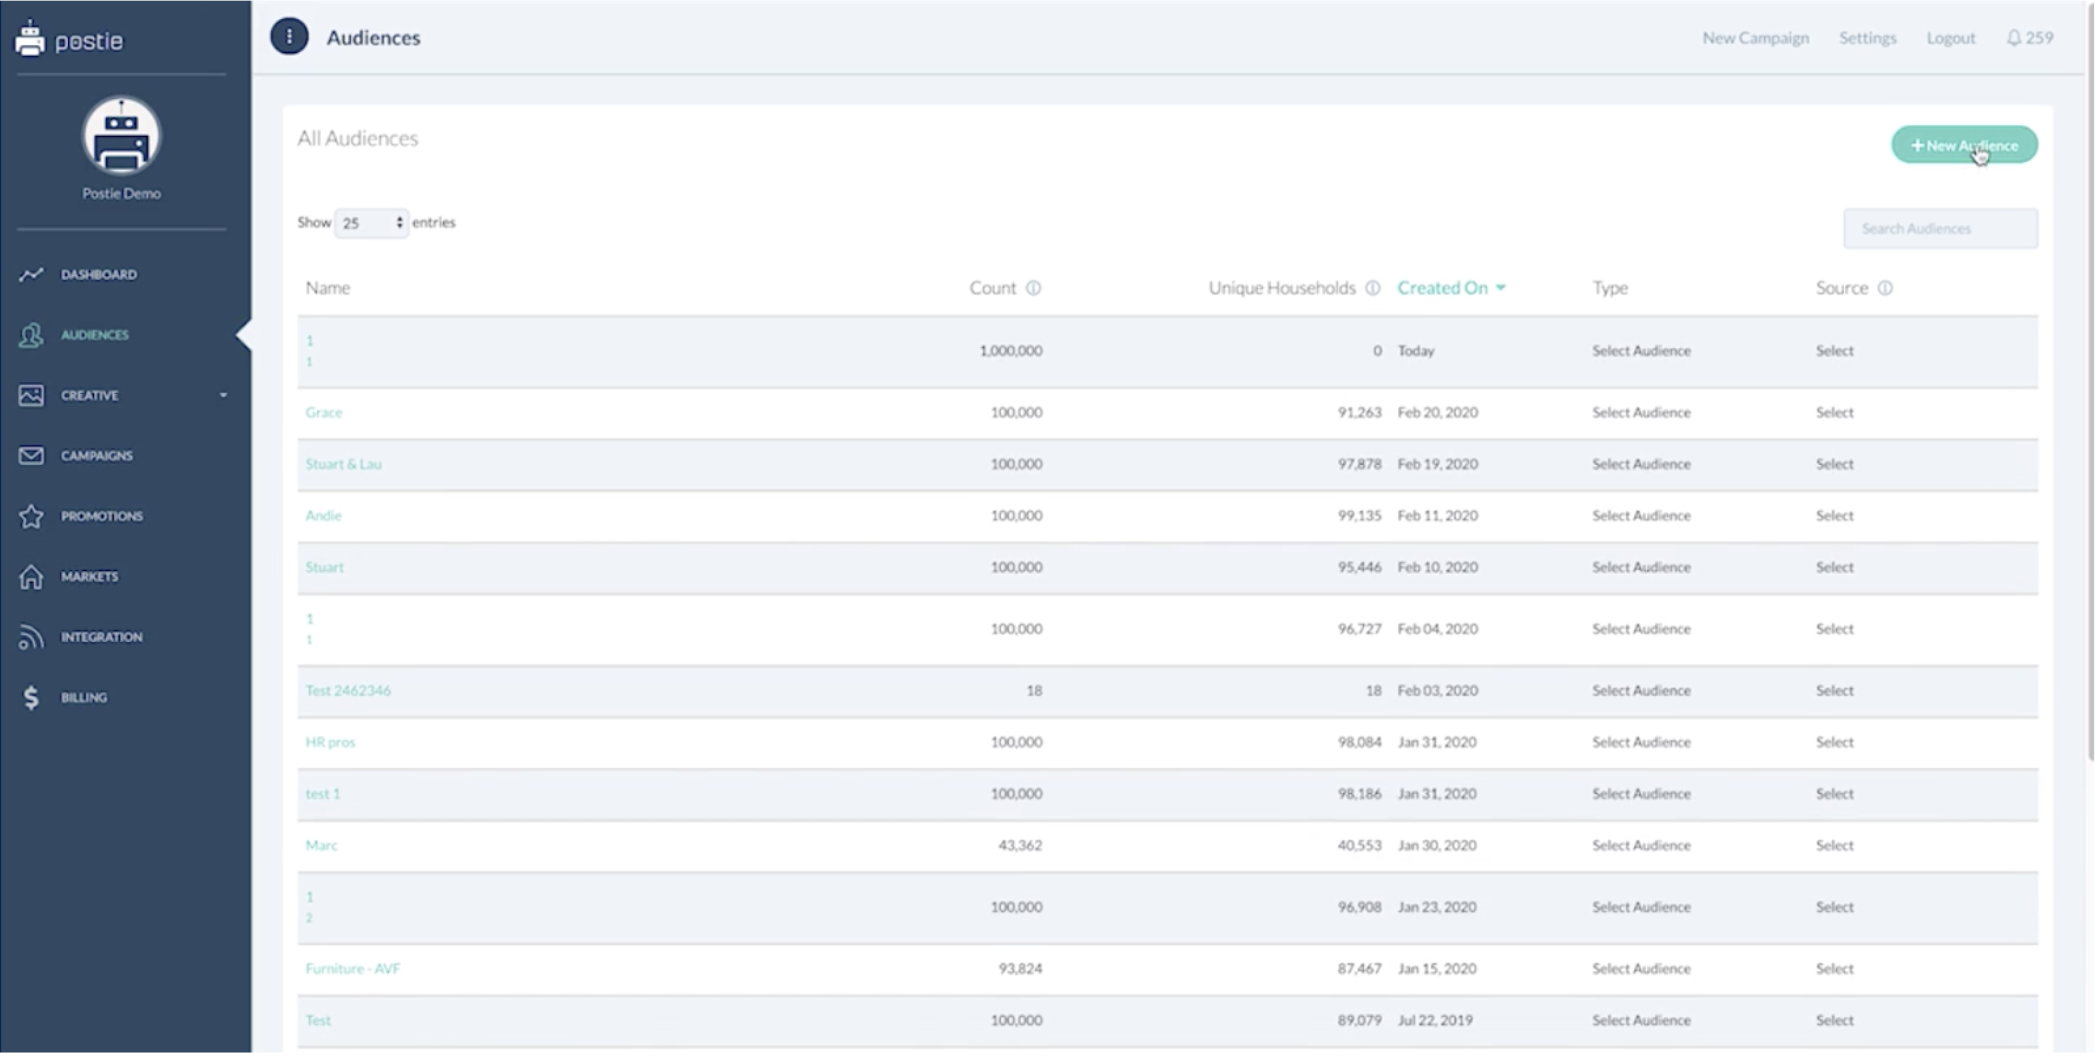Open Settings from the top navigation
This screenshot has width=2096, height=1056.
1867,38
